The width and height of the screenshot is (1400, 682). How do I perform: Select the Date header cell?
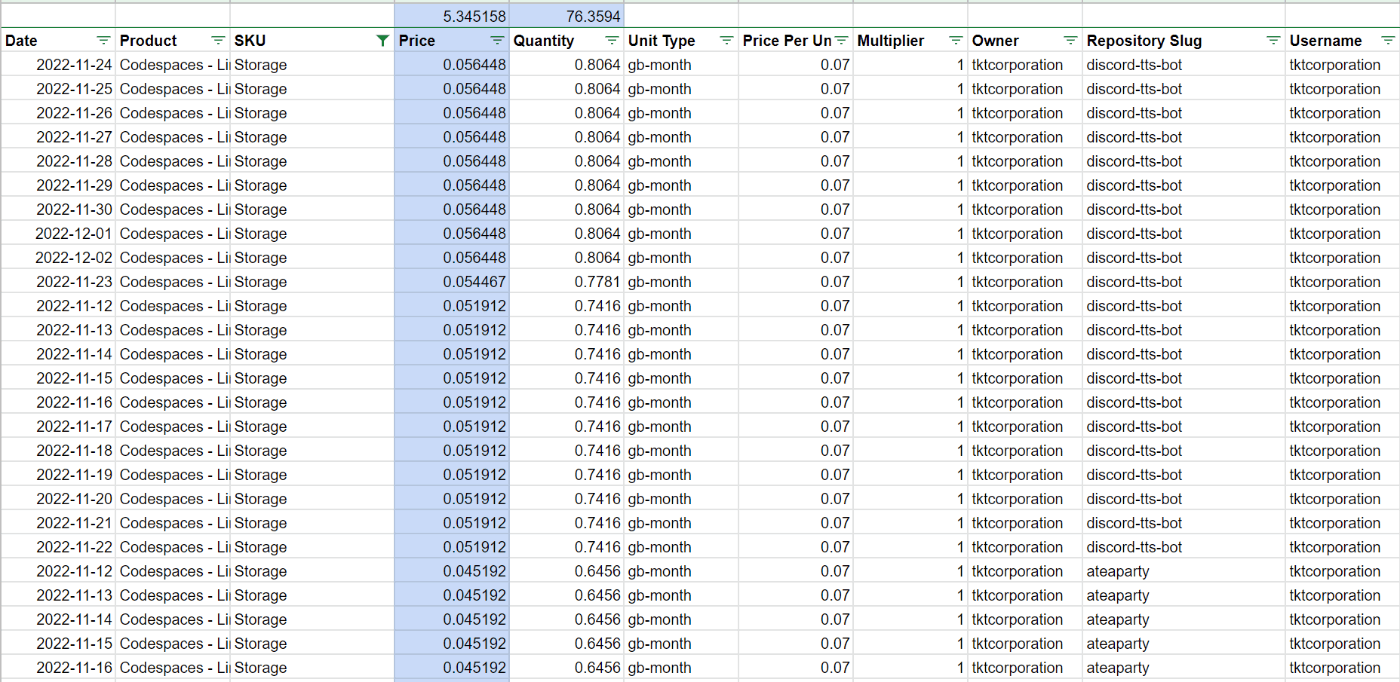point(58,41)
